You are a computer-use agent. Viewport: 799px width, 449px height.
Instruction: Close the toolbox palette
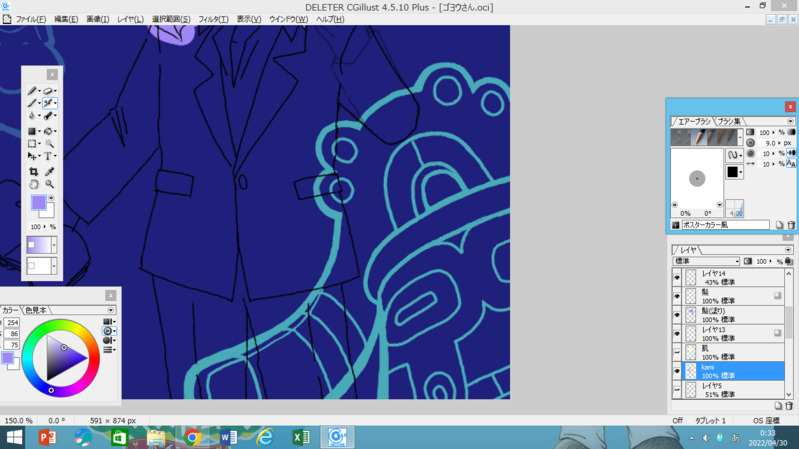(x=52, y=74)
